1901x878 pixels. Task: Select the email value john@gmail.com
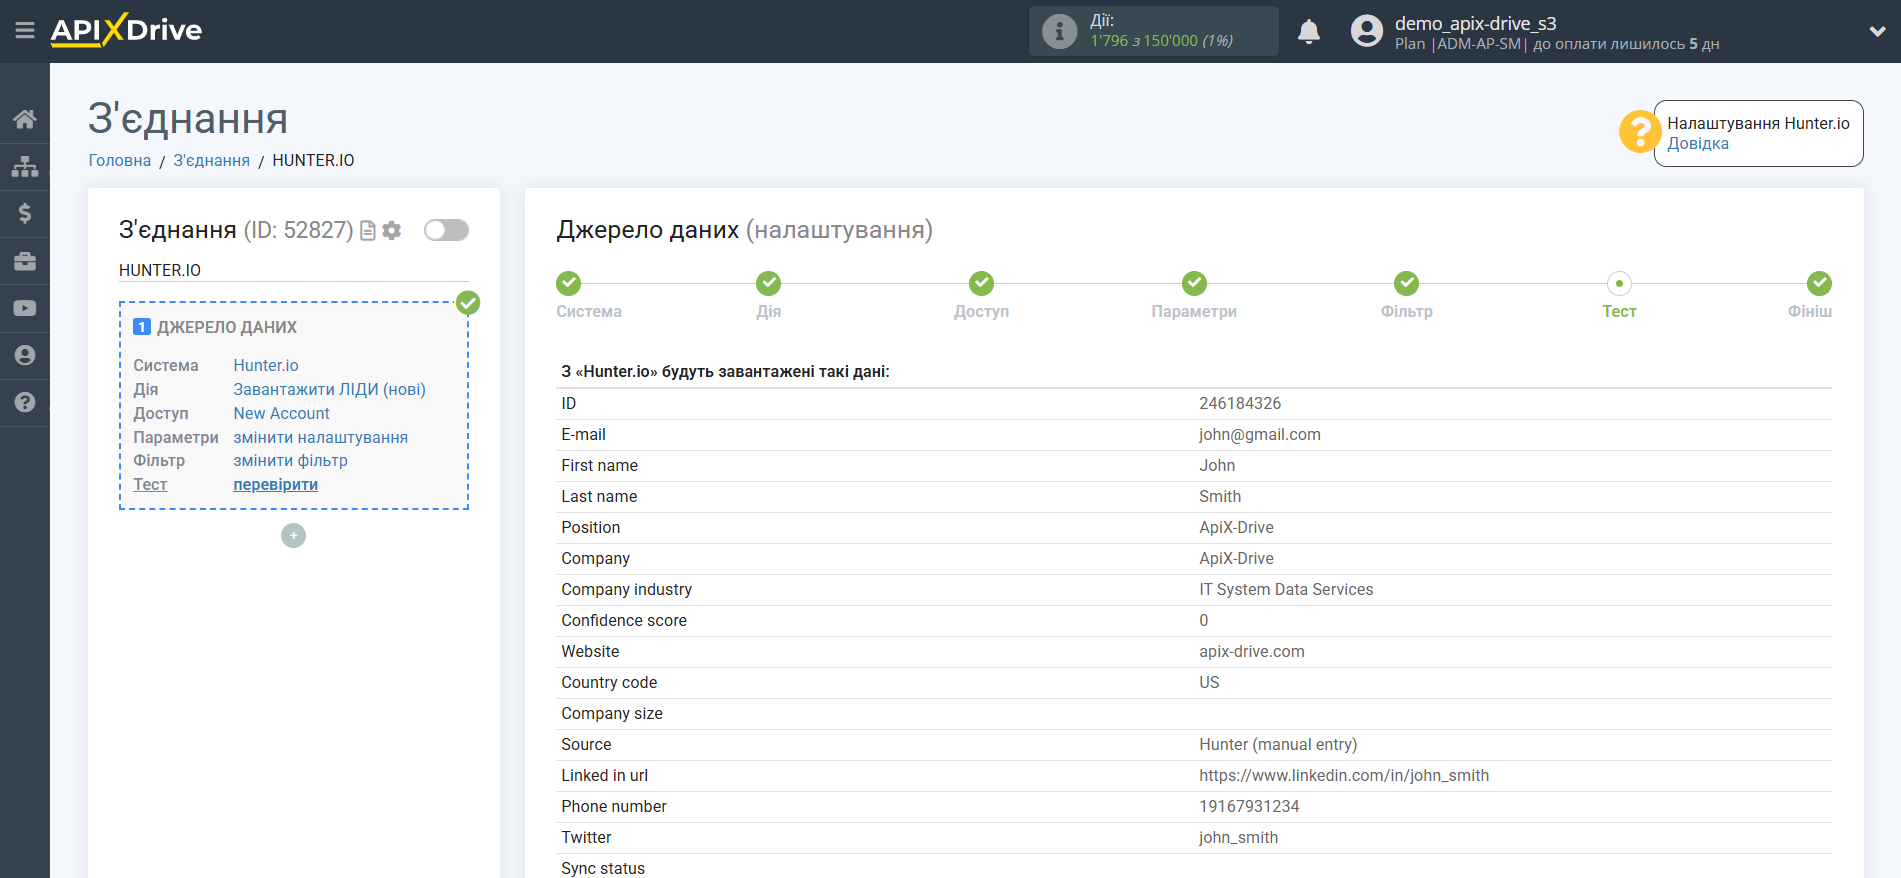pos(1260,434)
